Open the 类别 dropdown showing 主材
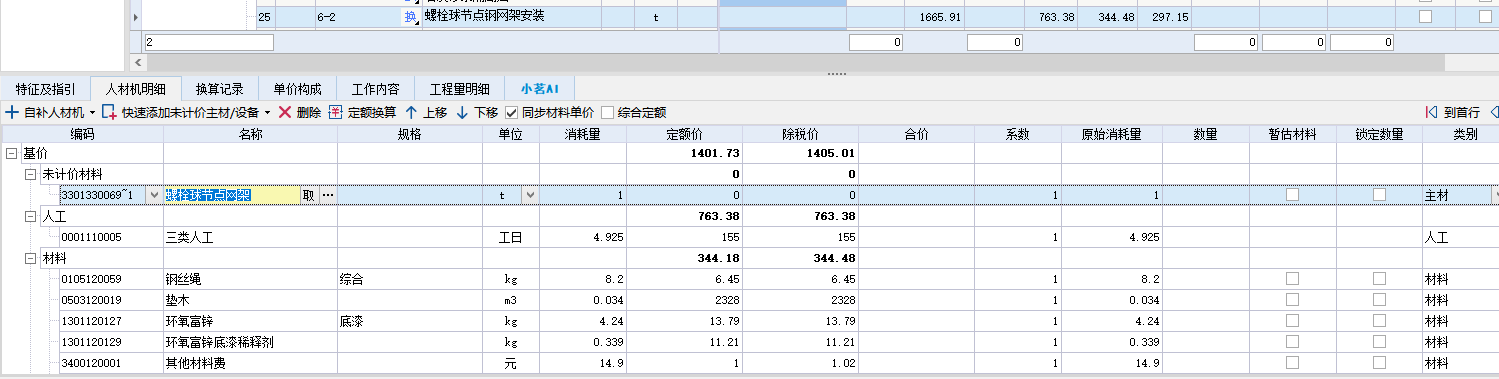Image resolution: width=1499 pixels, height=379 pixels. (1496, 196)
